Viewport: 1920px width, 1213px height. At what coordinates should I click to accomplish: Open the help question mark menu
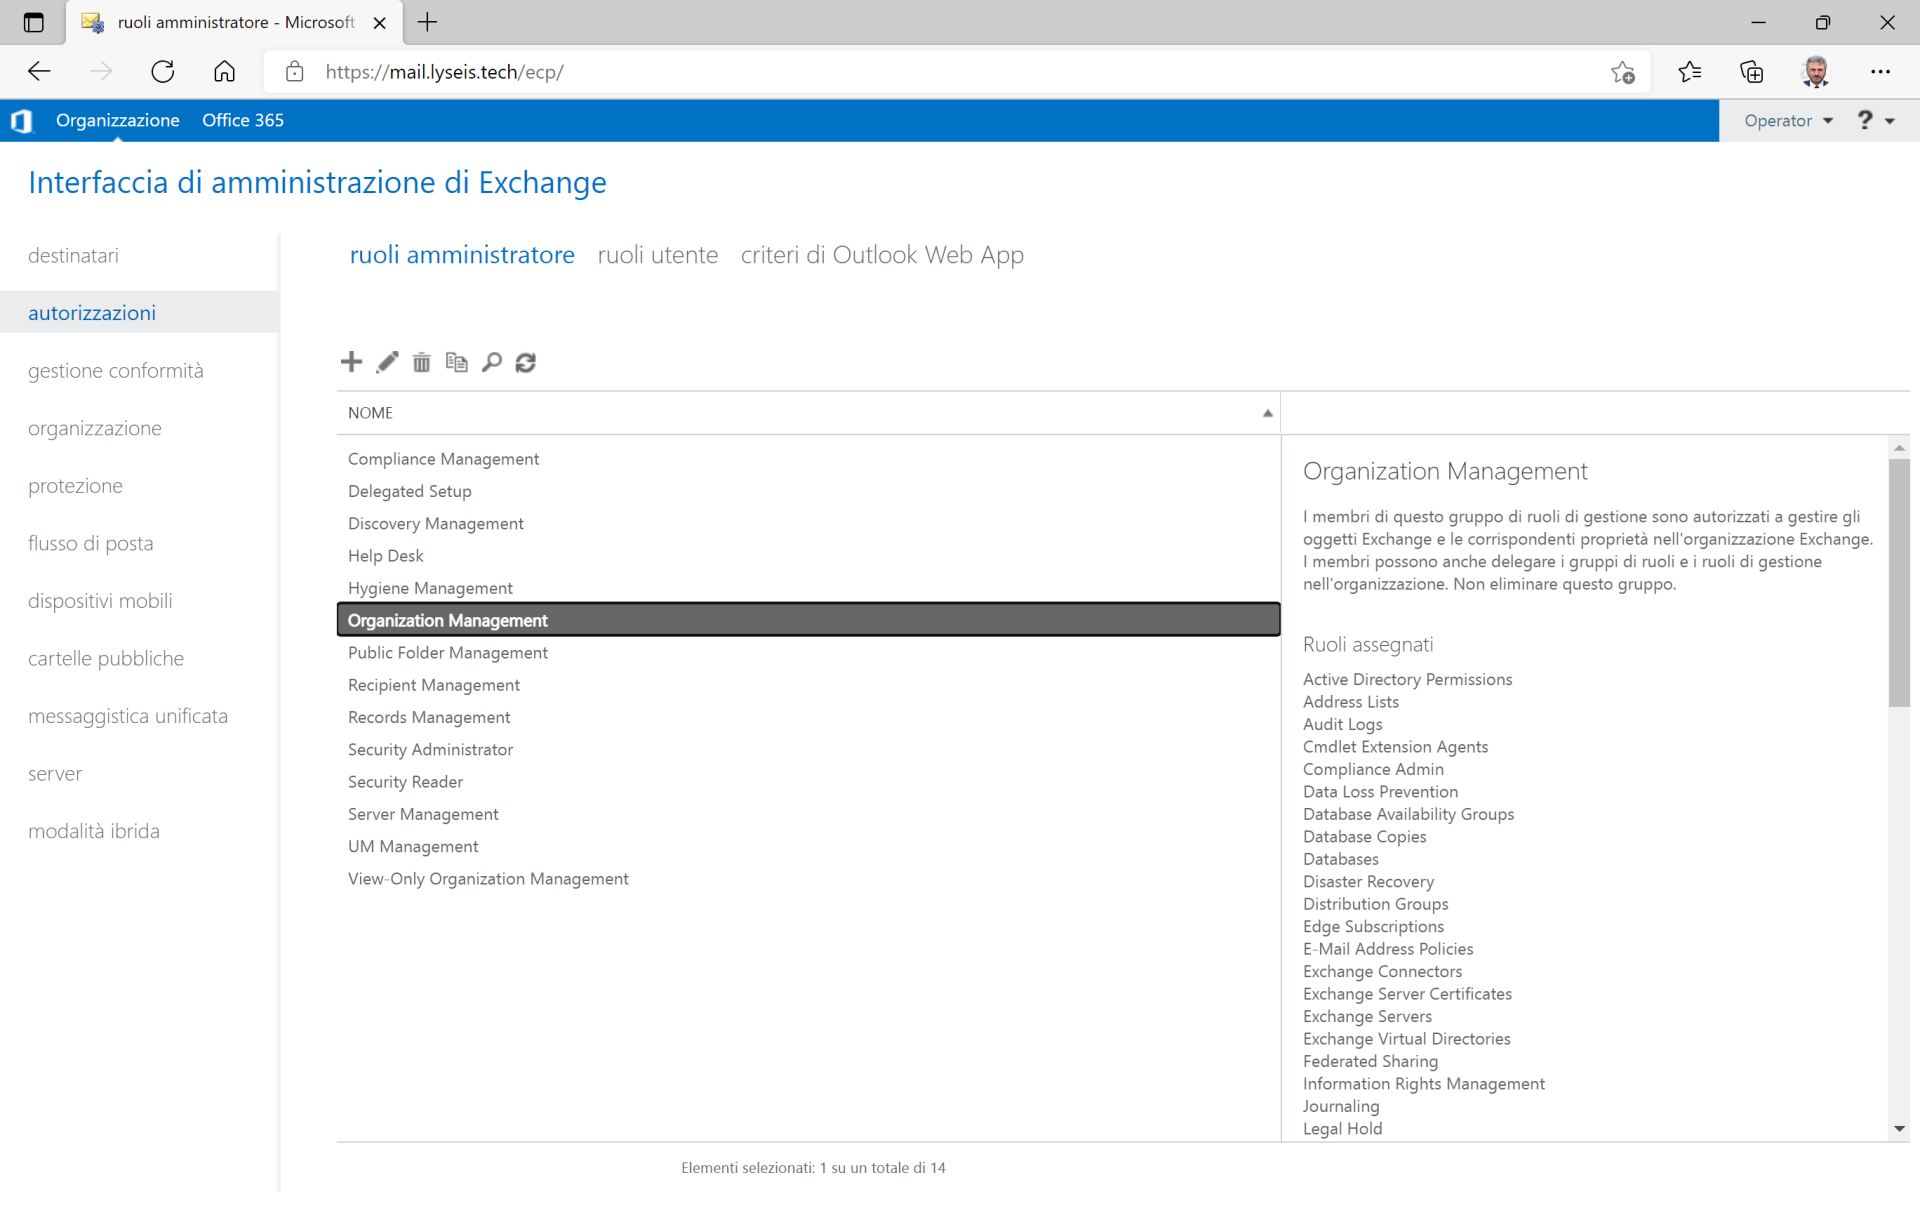1876,120
